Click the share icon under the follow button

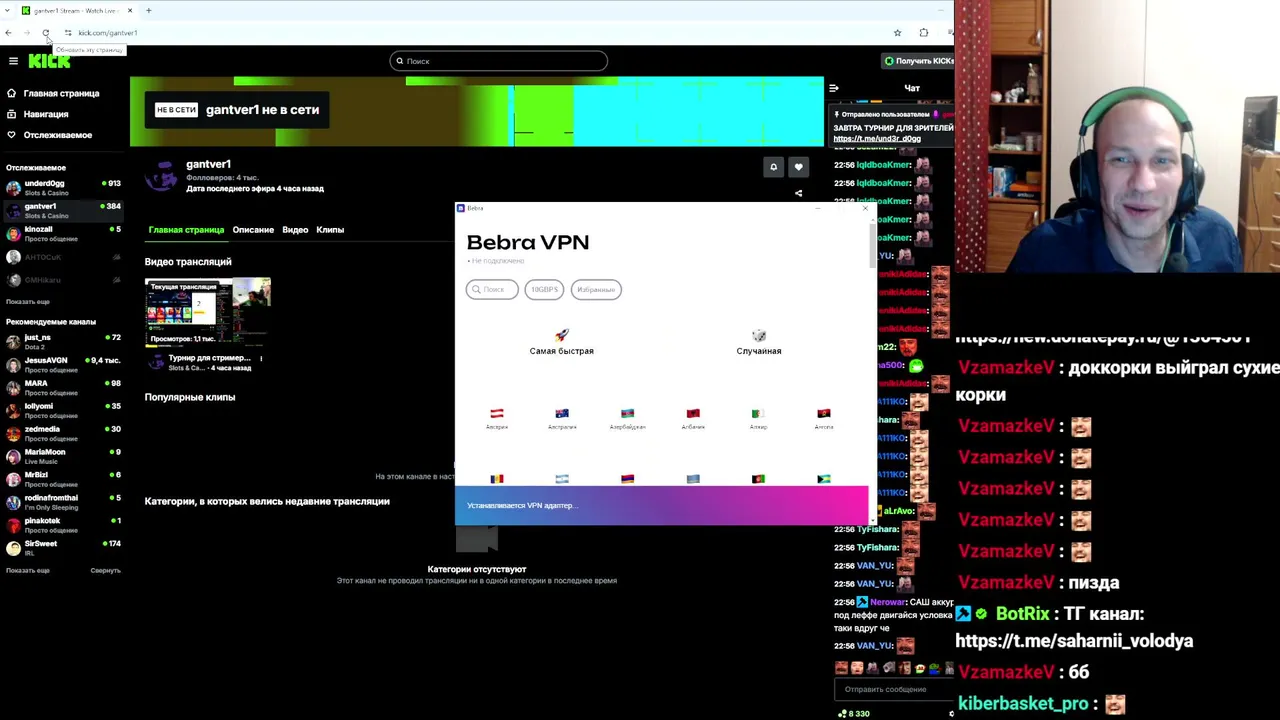pyautogui.click(x=798, y=193)
